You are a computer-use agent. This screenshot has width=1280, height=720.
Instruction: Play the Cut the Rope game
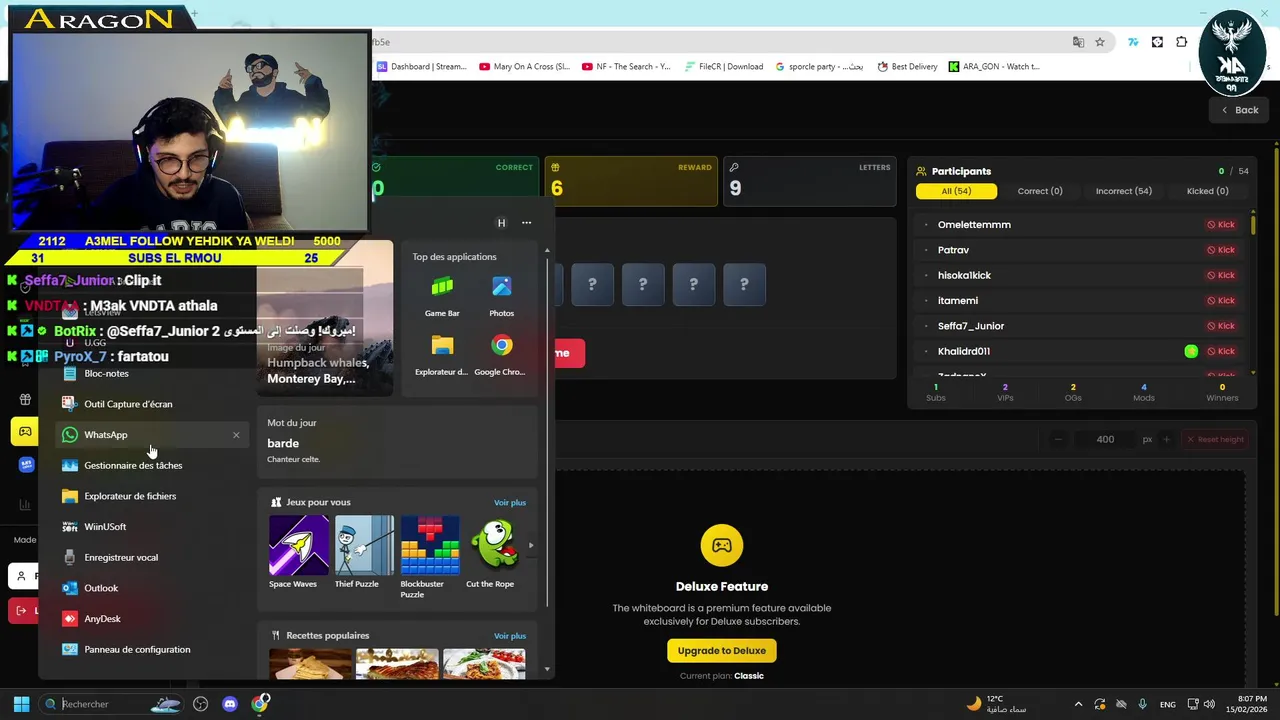point(496,552)
